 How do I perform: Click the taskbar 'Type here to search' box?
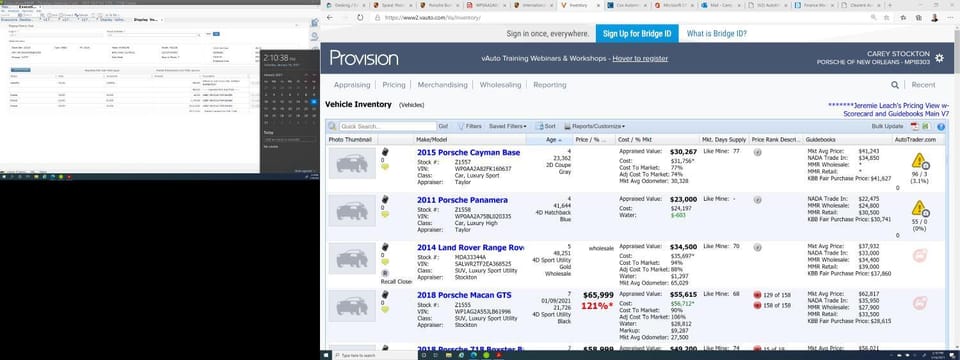pos(375,355)
